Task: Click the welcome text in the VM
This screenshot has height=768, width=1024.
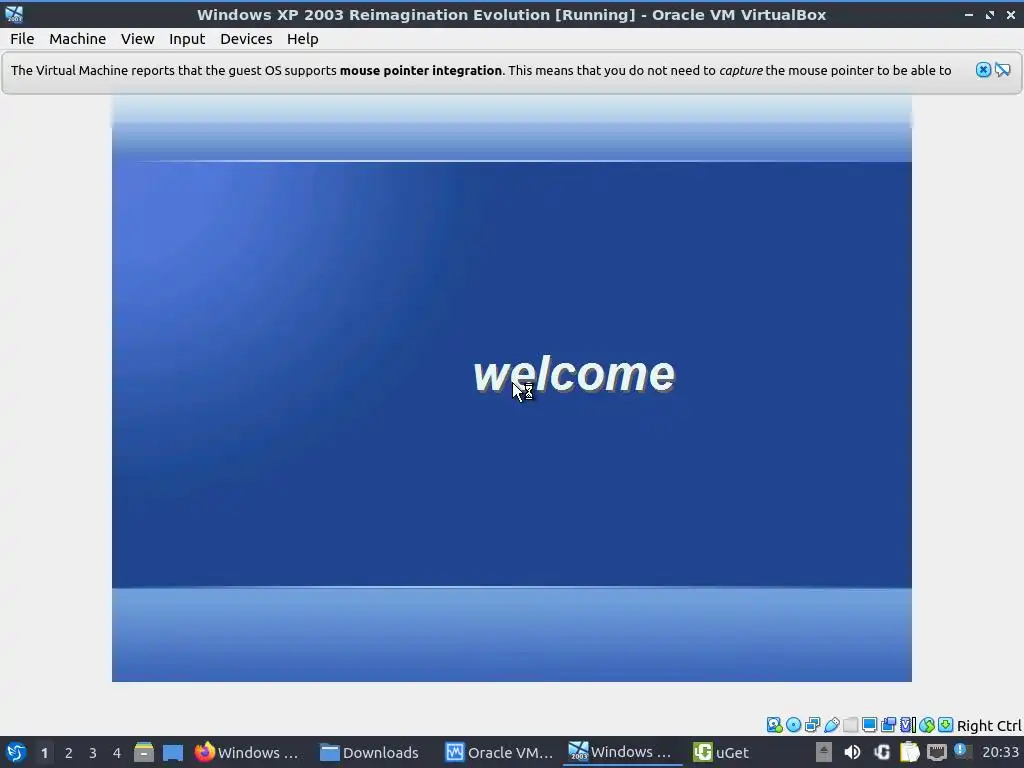Action: 573,374
